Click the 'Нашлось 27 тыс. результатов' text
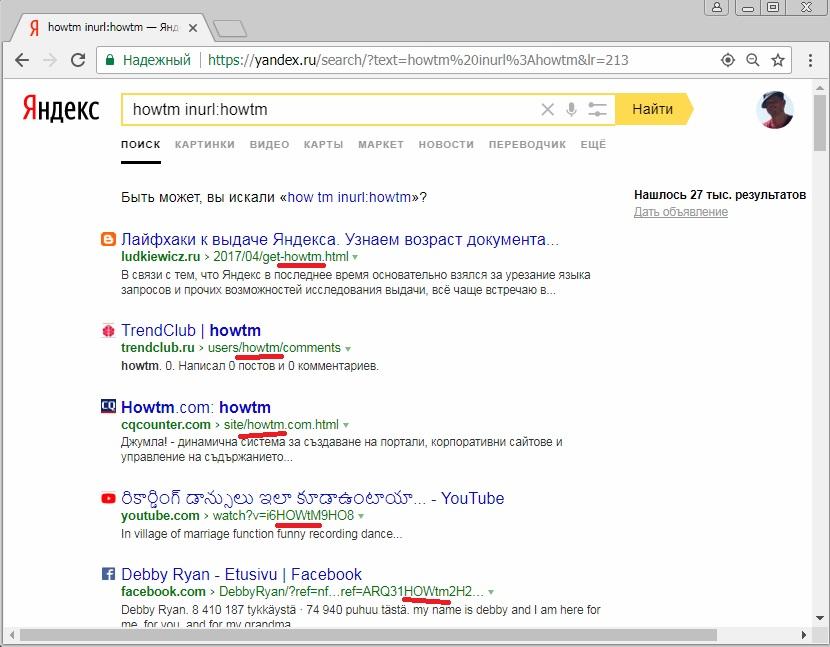Image resolution: width=830 pixels, height=647 pixels. tap(720, 195)
